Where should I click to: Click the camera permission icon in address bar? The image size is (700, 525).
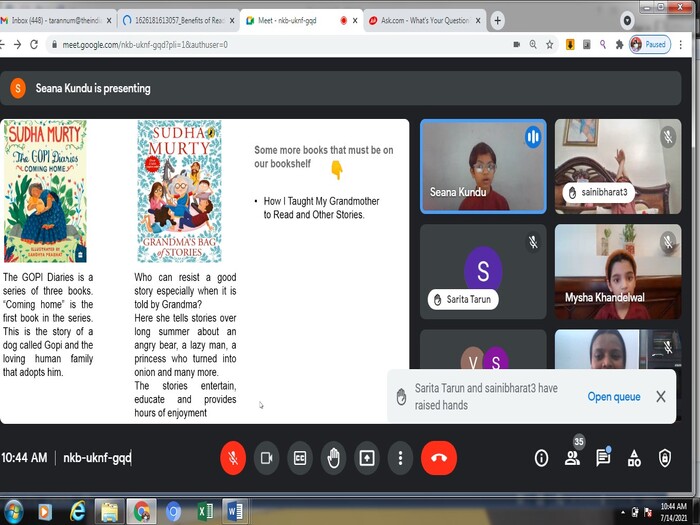(x=517, y=45)
